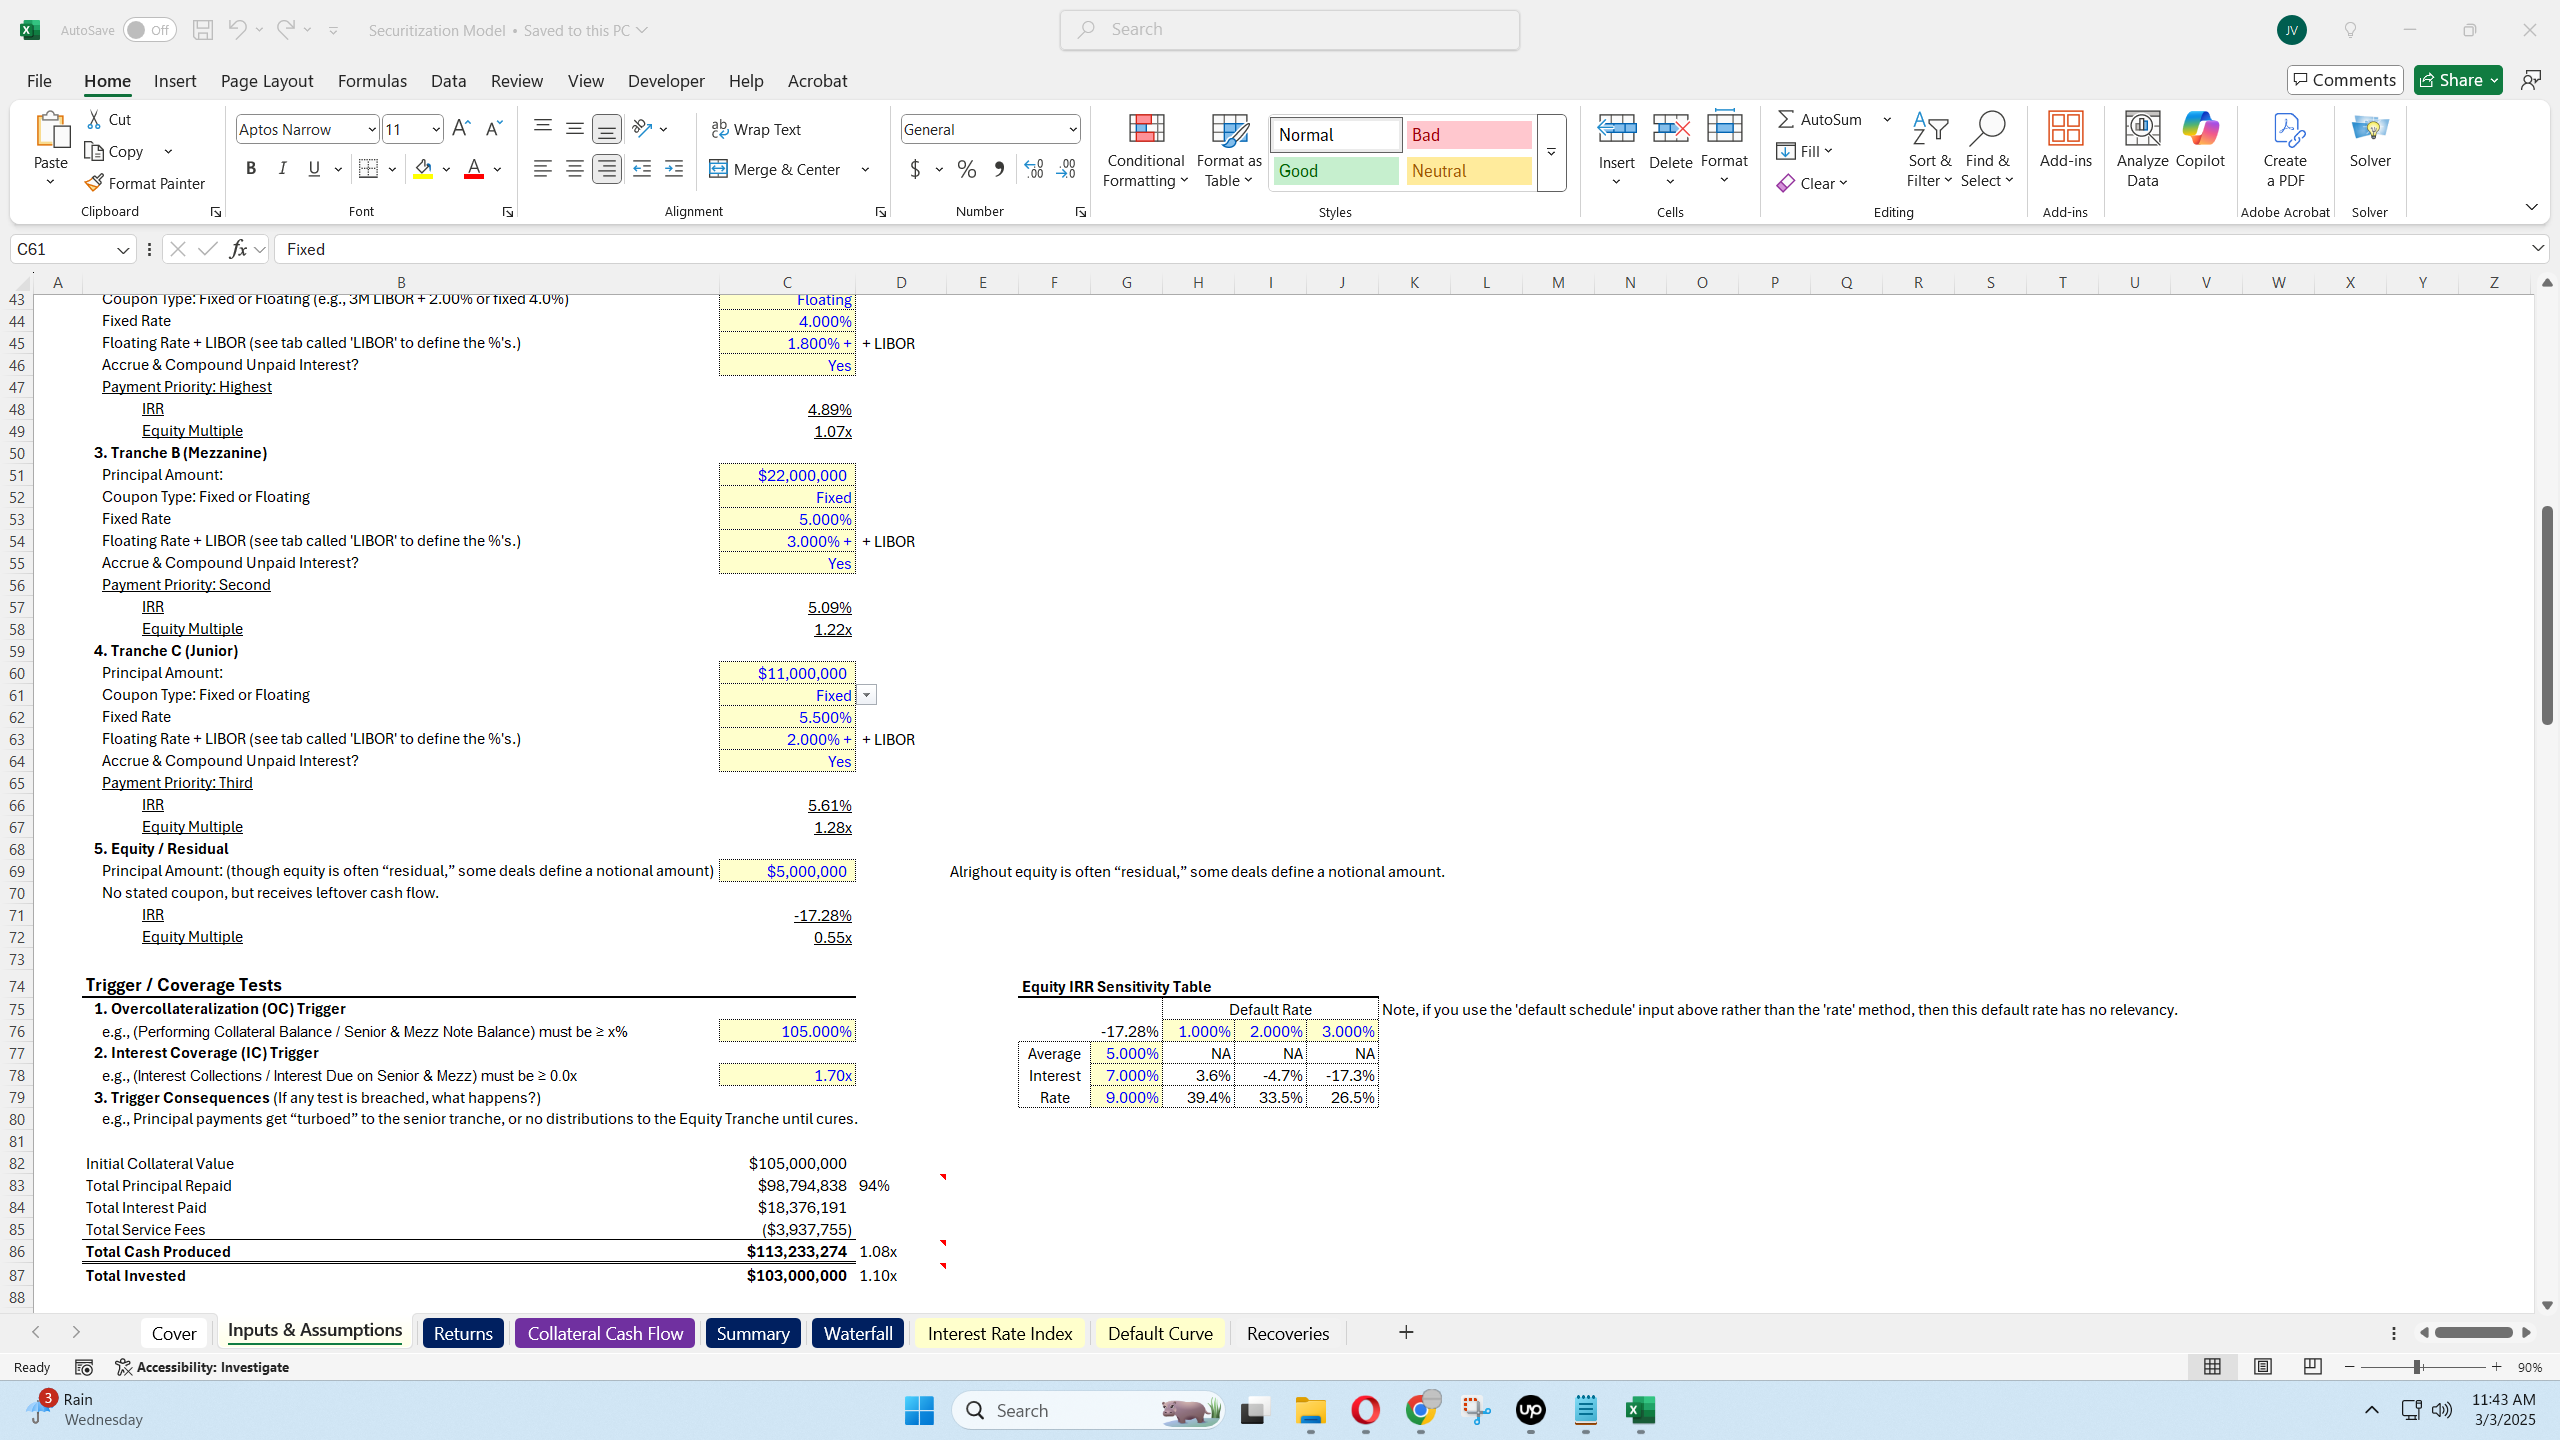Open Chrome from the Windows taskbar
This screenshot has width=2560, height=1440.
click(1421, 1410)
